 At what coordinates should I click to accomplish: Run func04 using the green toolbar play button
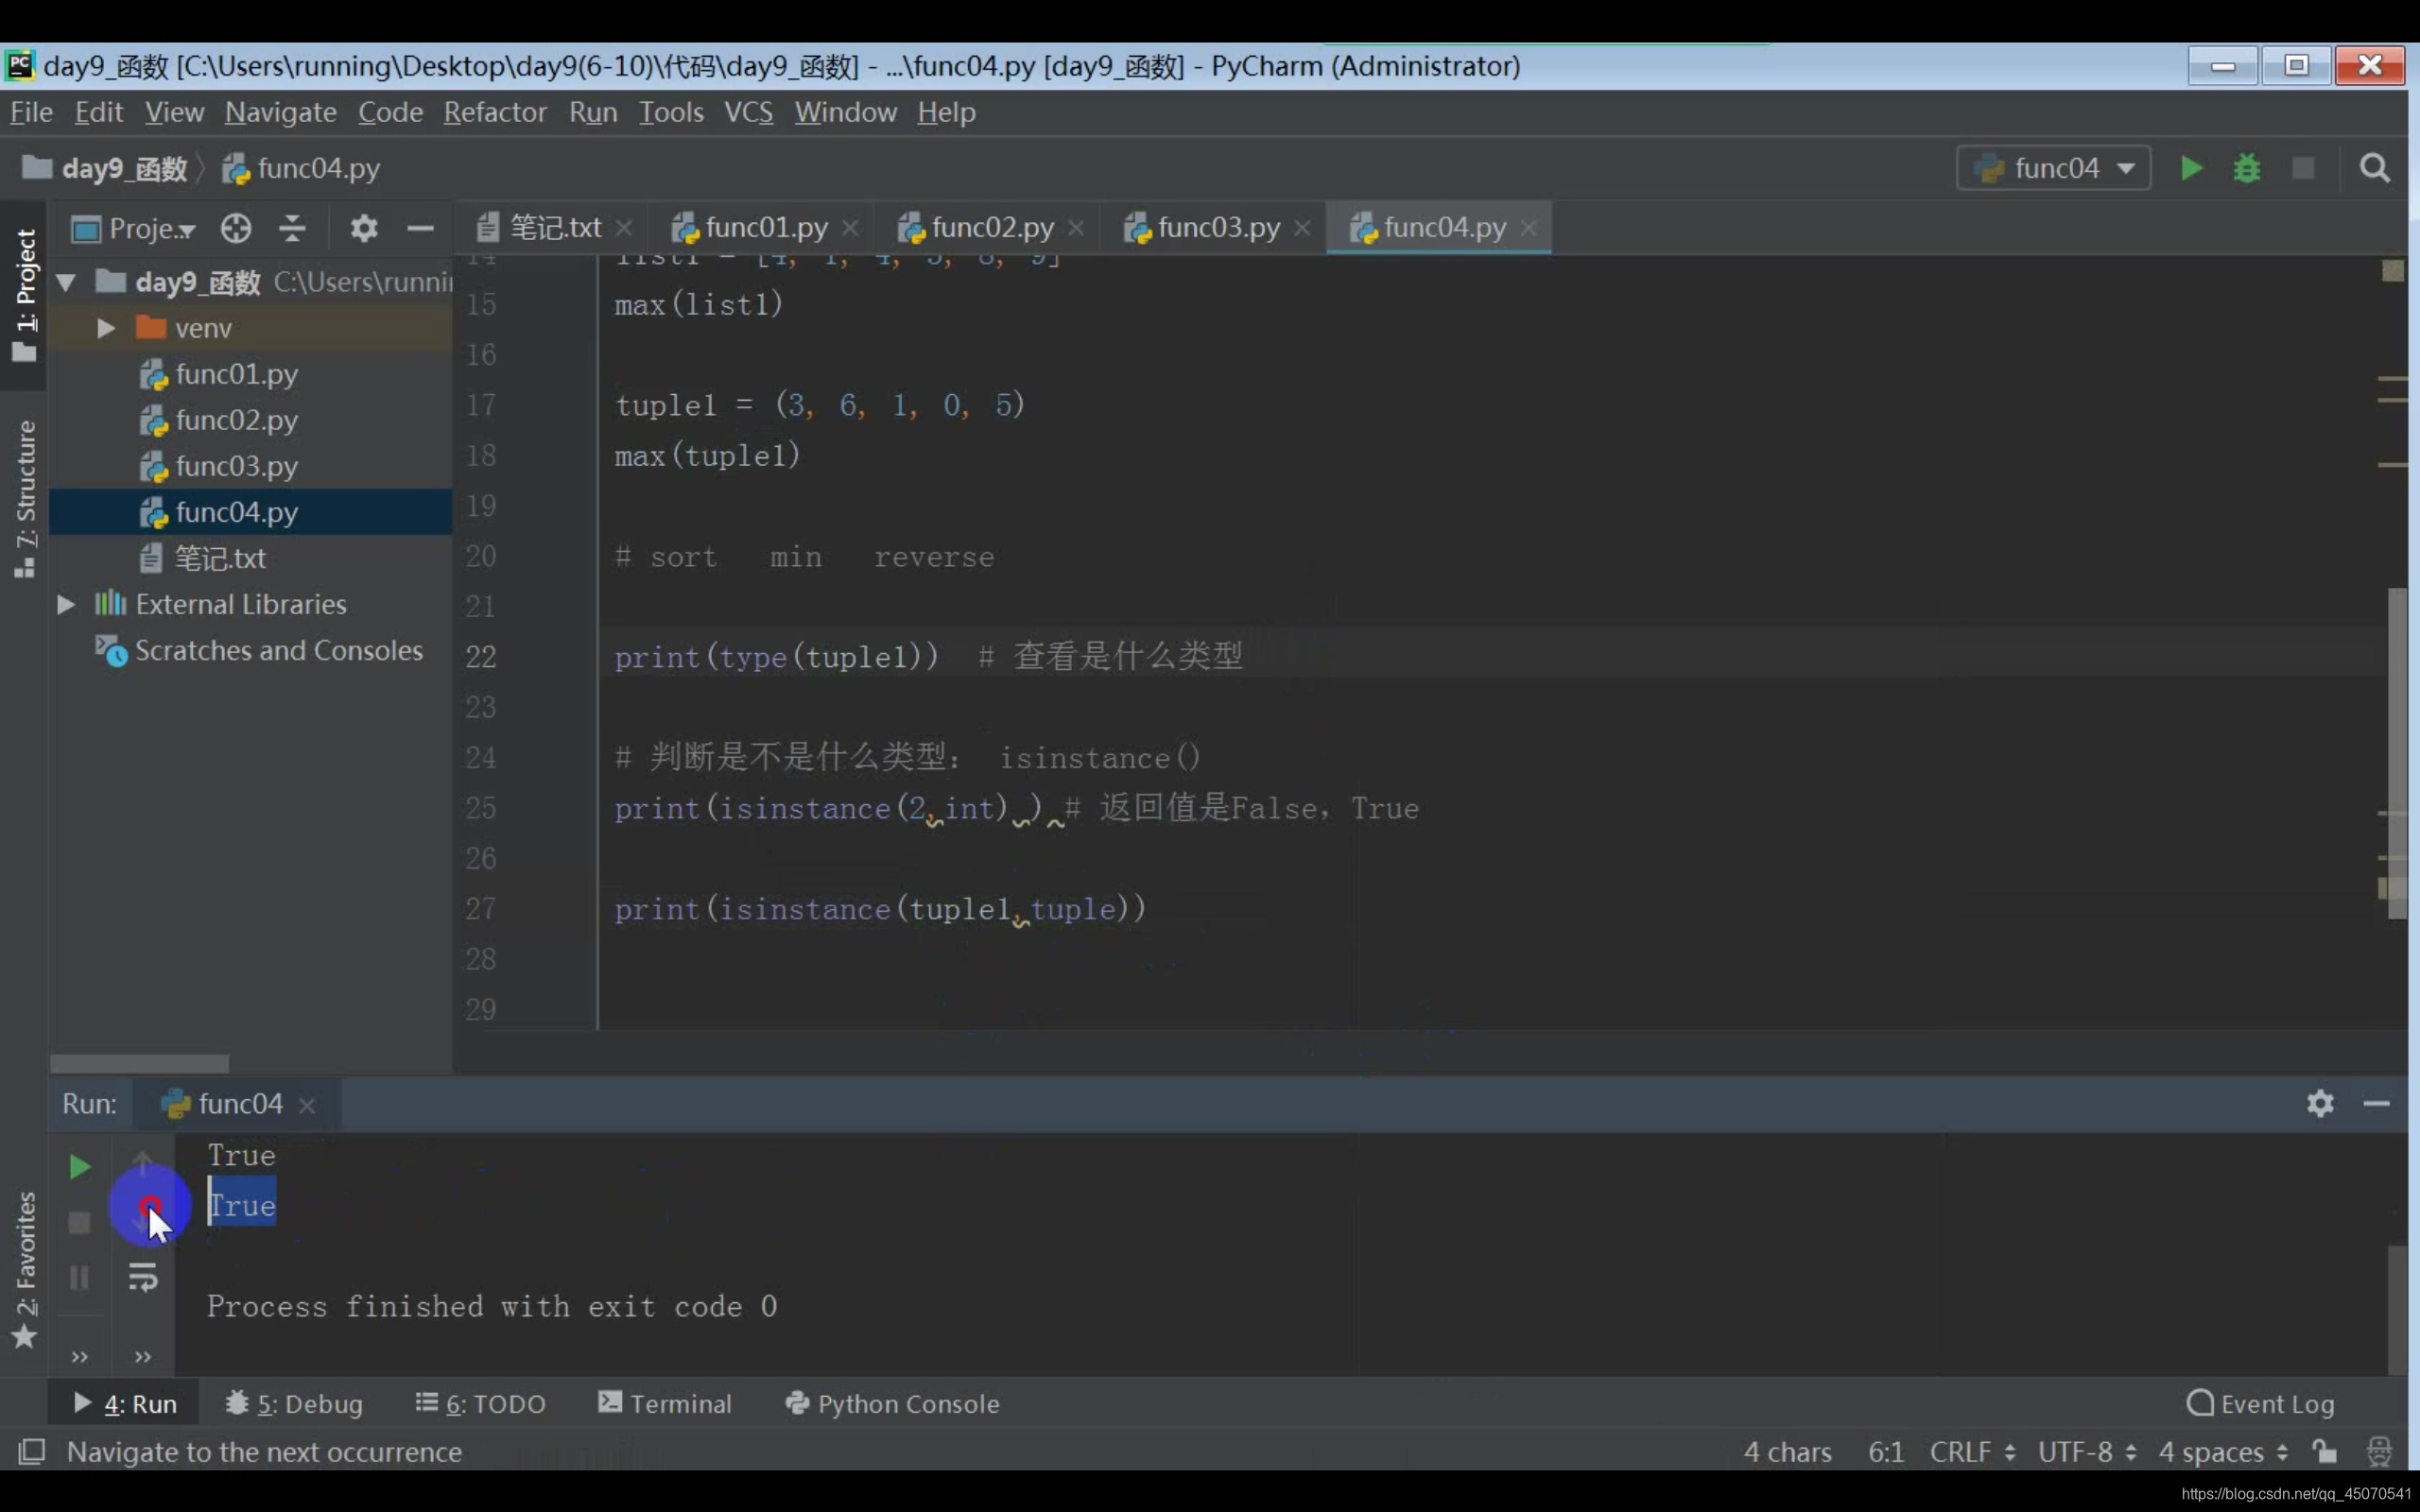[2190, 168]
